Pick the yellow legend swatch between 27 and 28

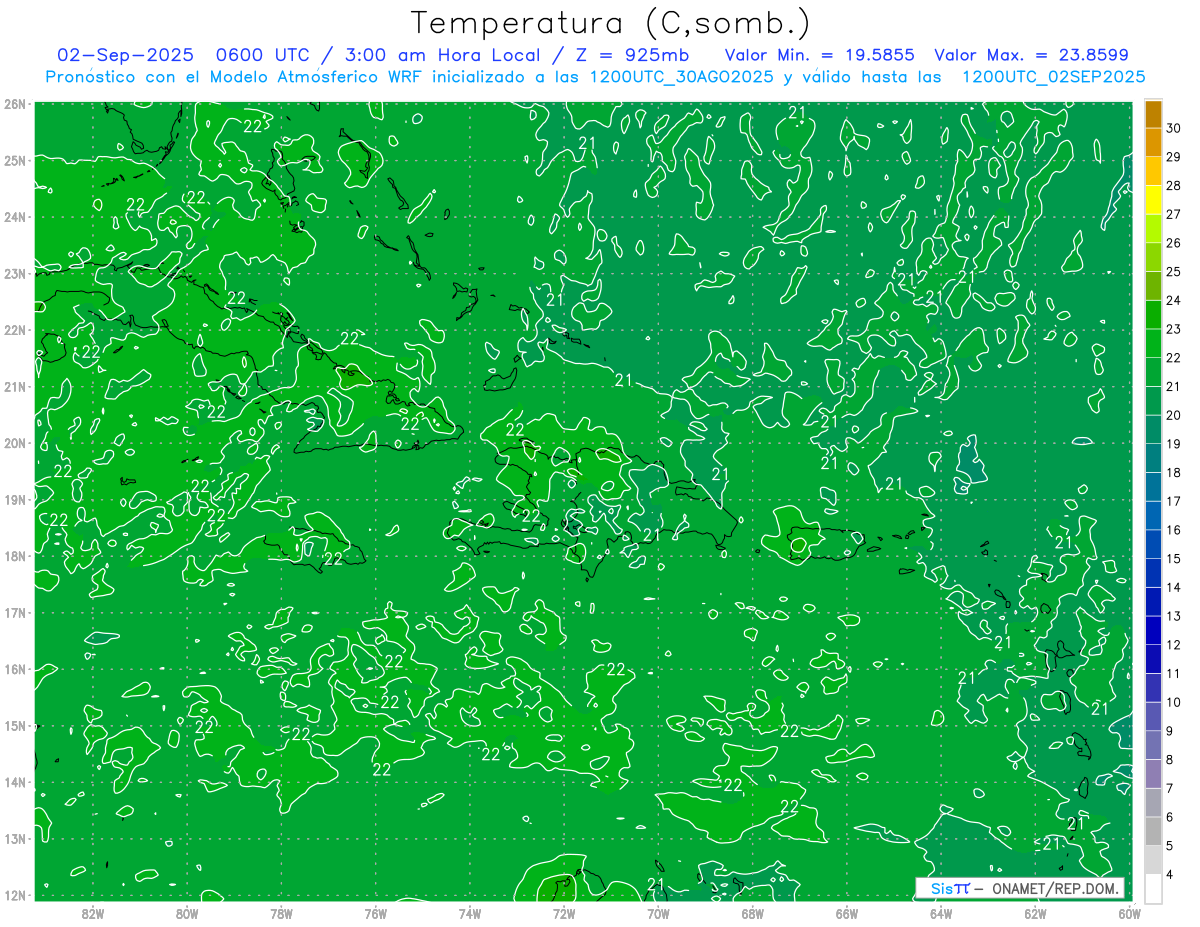coord(1153,199)
